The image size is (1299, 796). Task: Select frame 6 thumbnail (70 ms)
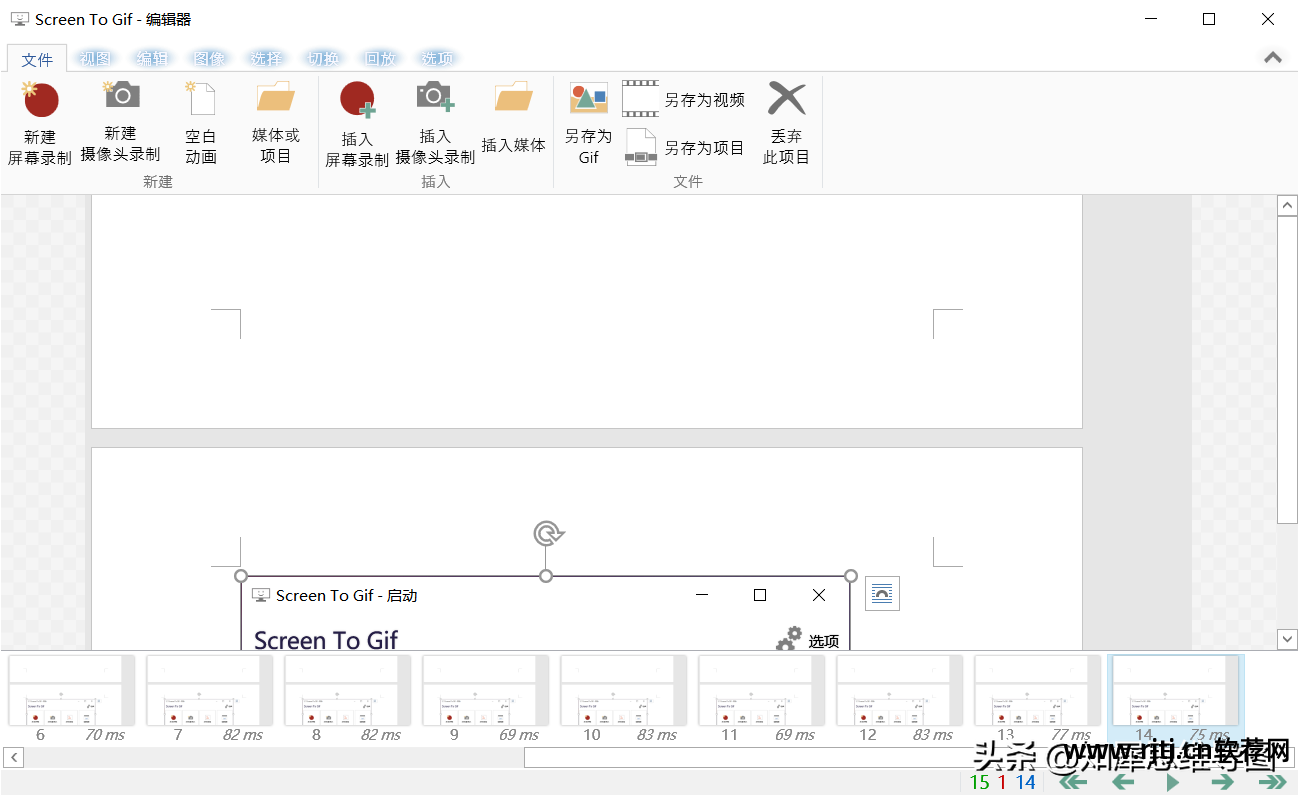pos(71,699)
